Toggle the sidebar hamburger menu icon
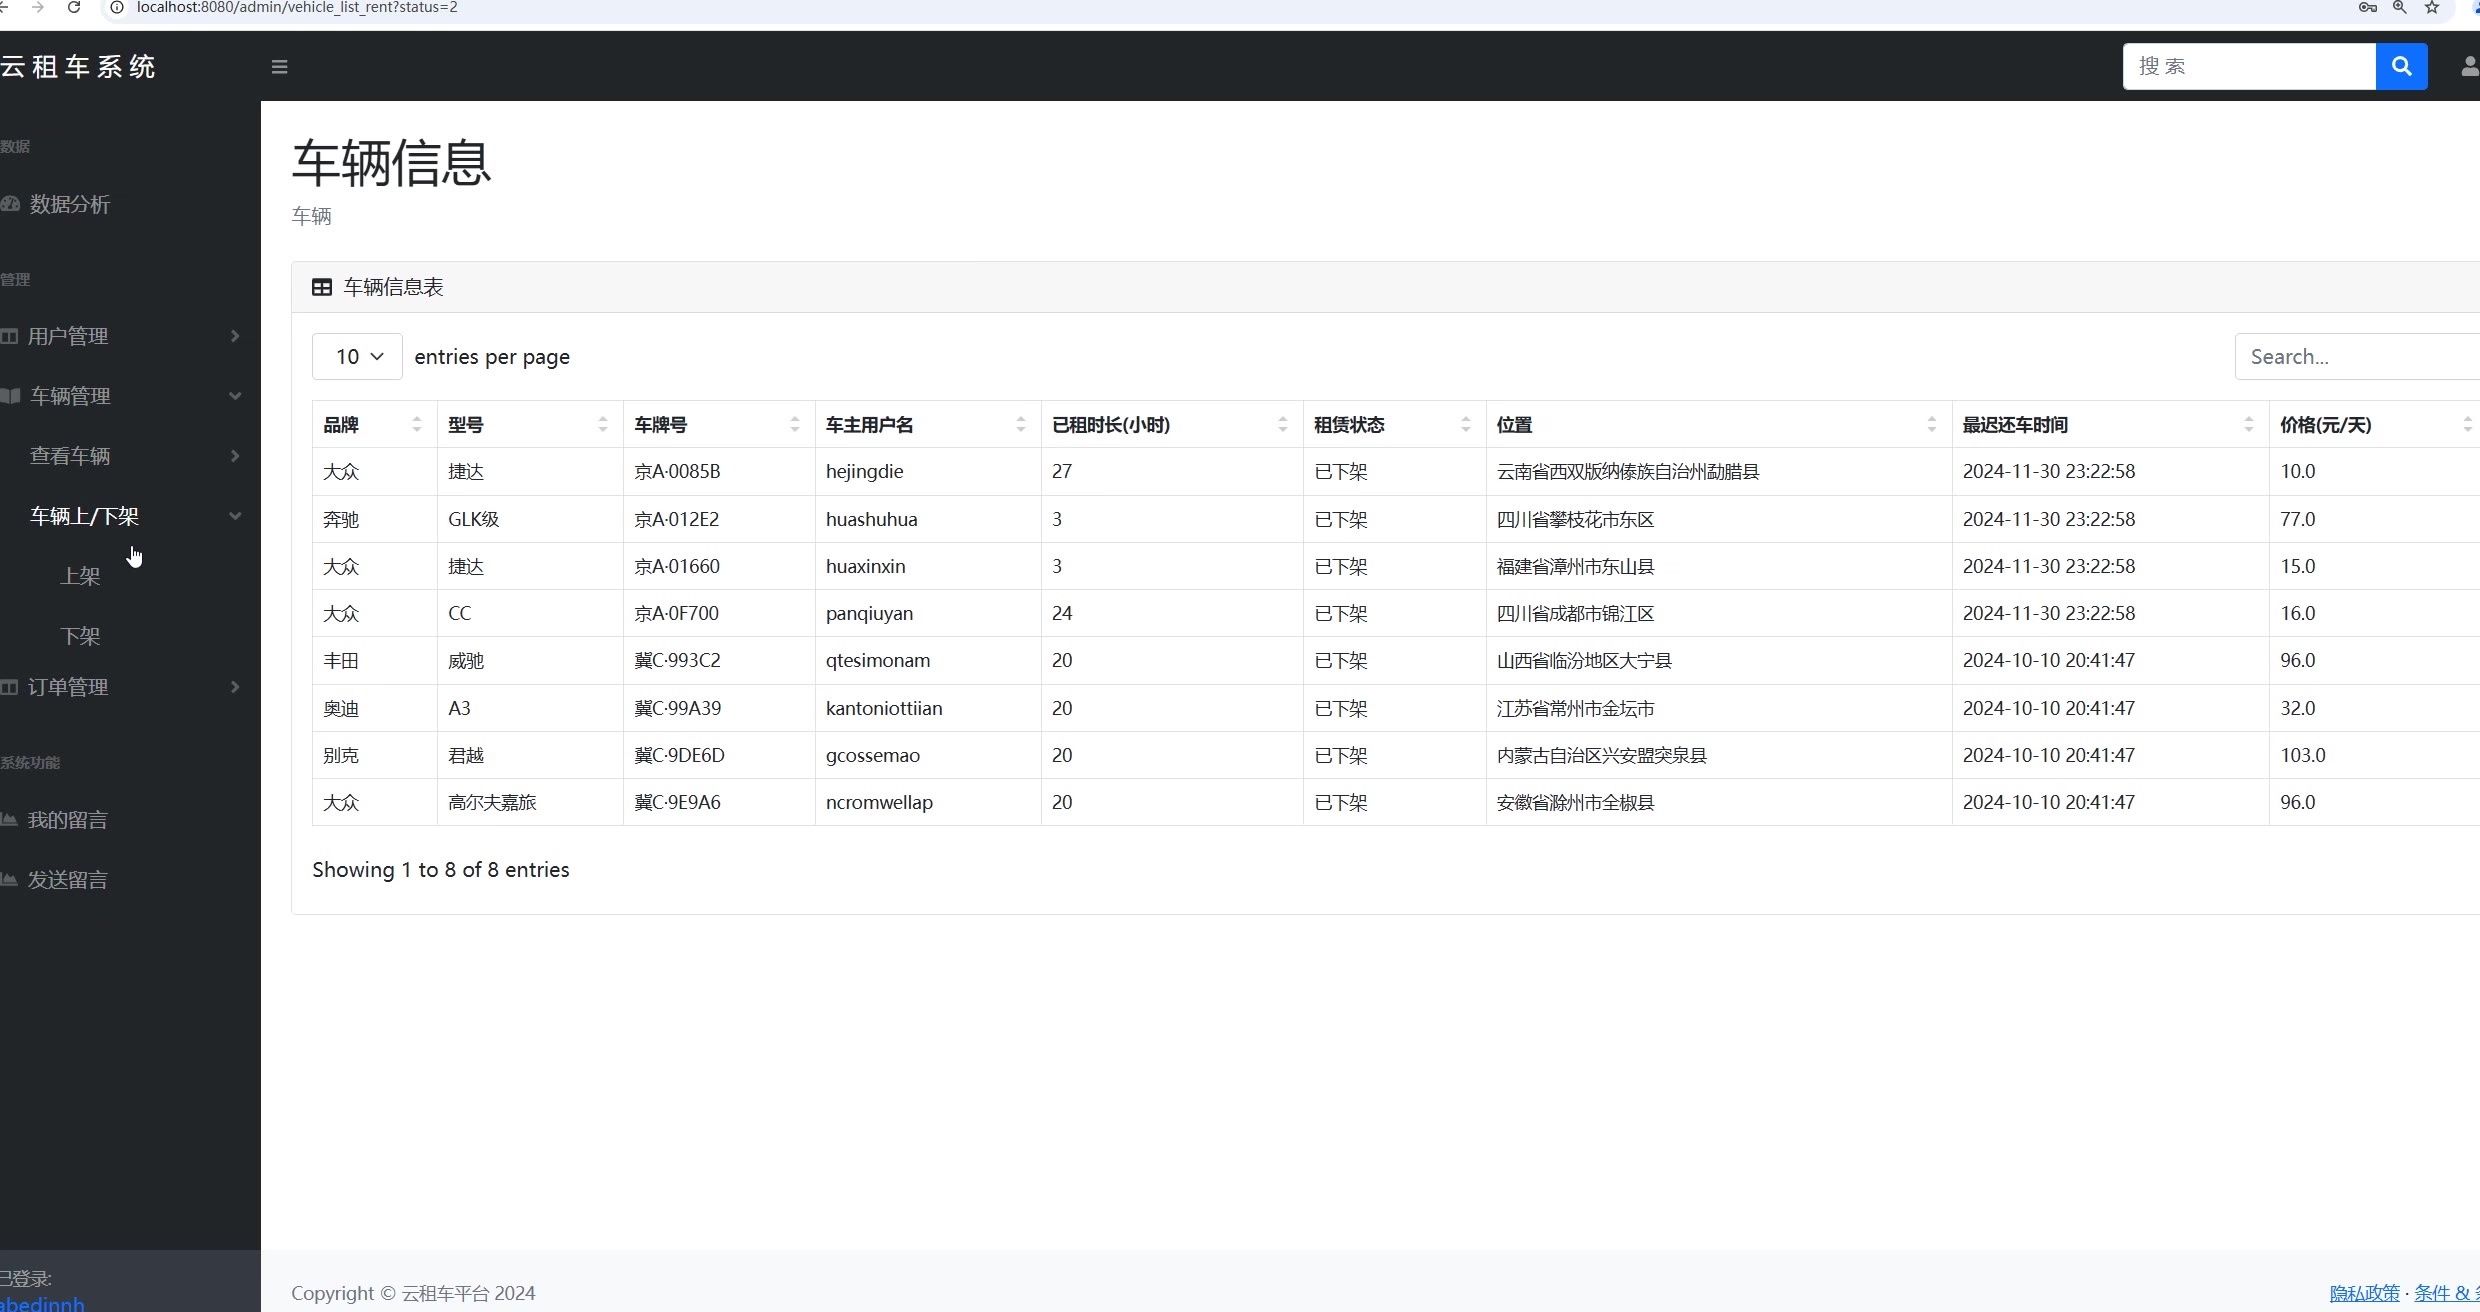The height and width of the screenshot is (1312, 2480). 279,67
